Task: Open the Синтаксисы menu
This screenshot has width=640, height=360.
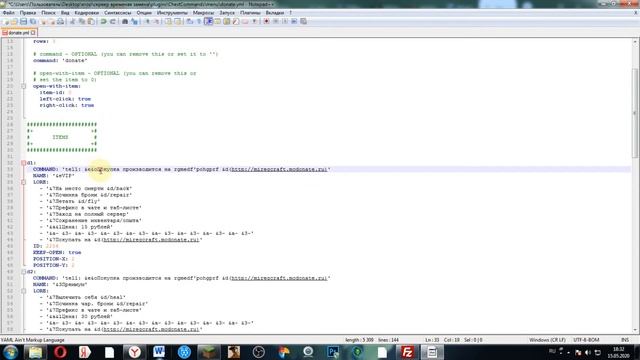Action: [118, 13]
